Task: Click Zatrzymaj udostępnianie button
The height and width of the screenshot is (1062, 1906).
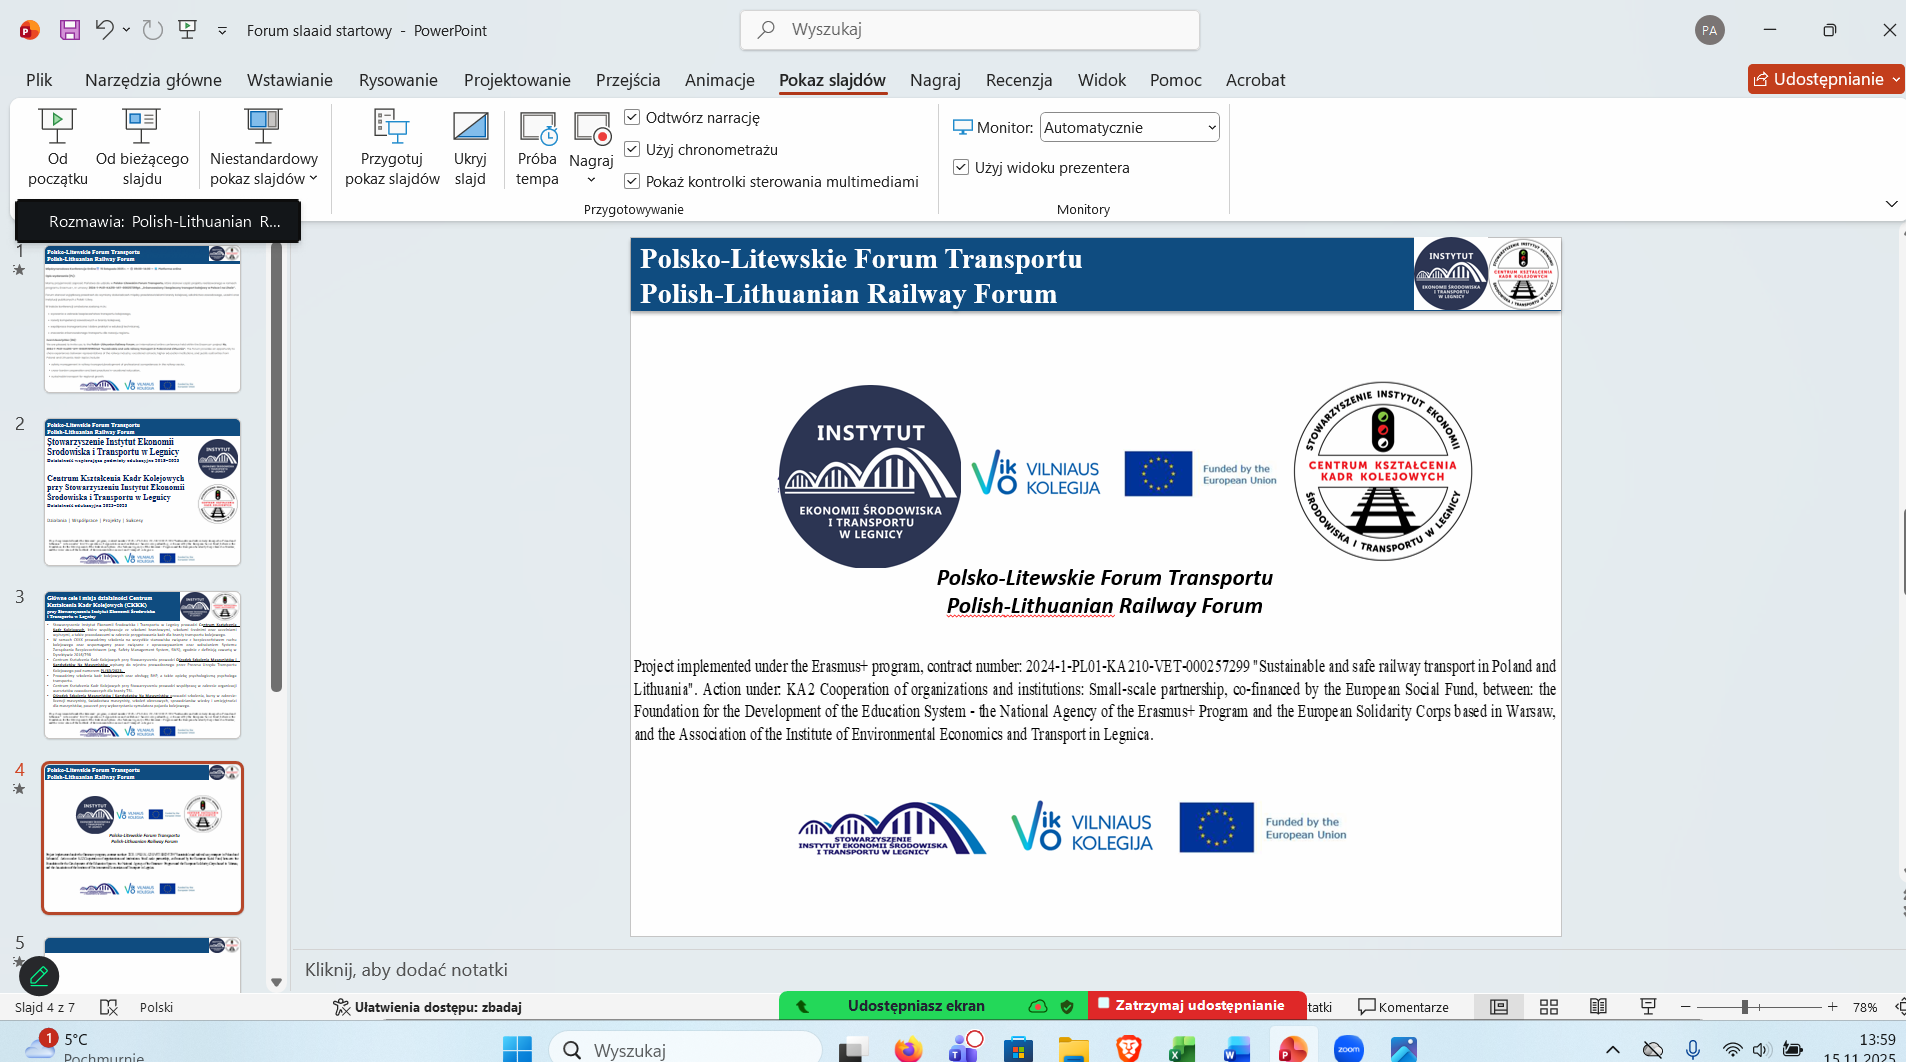Action: pyautogui.click(x=1196, y=1006)
